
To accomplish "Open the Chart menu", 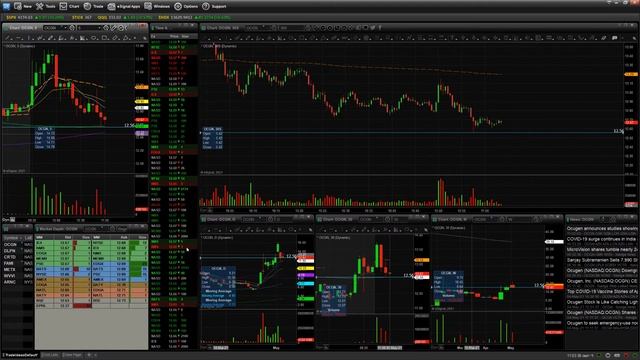I will click(x=69, y=6).
